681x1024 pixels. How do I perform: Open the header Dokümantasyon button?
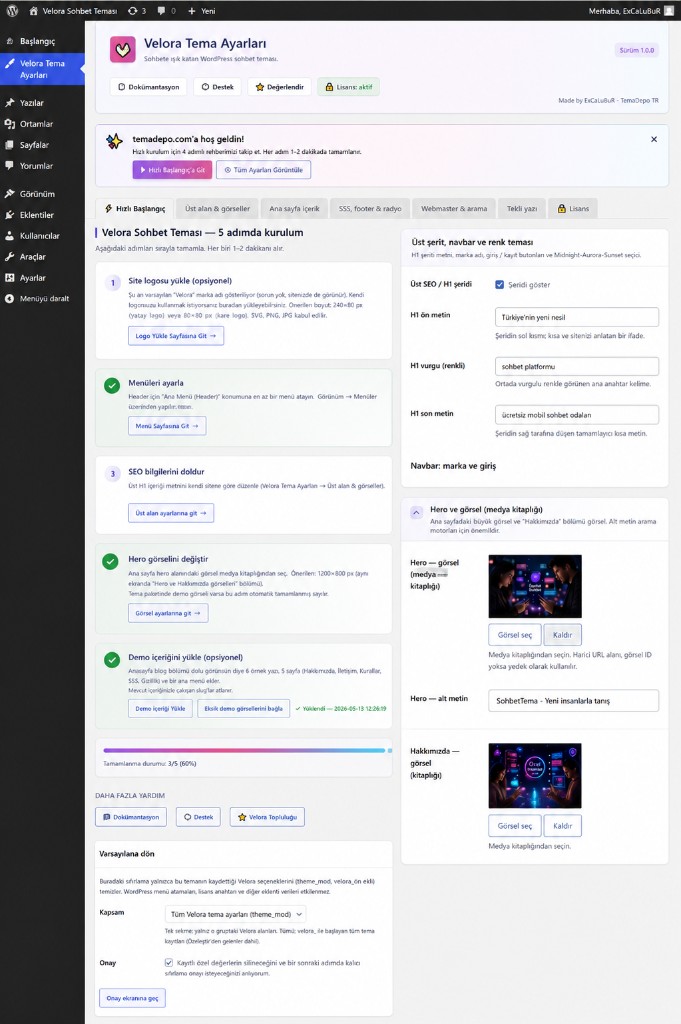148,87
